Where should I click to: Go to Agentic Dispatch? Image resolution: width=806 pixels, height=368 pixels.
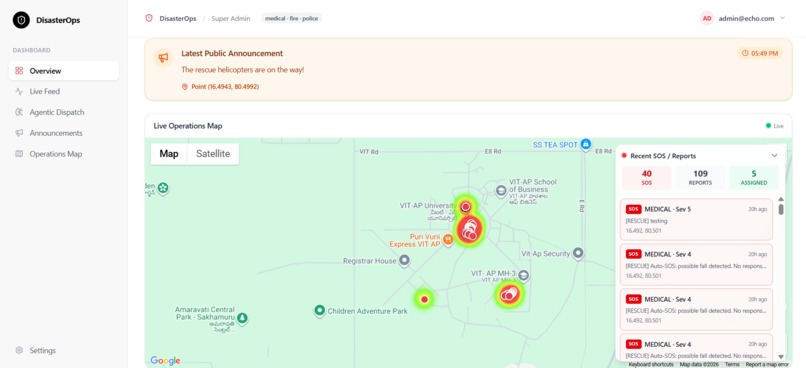(x=64, y=112)
